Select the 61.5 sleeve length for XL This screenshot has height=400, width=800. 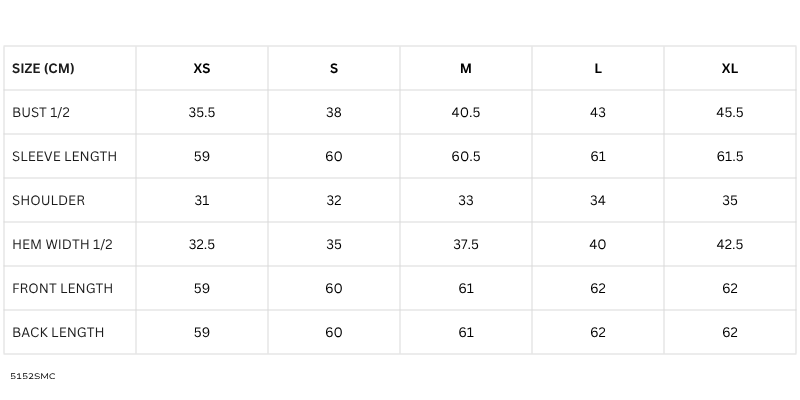click(730, 157)
